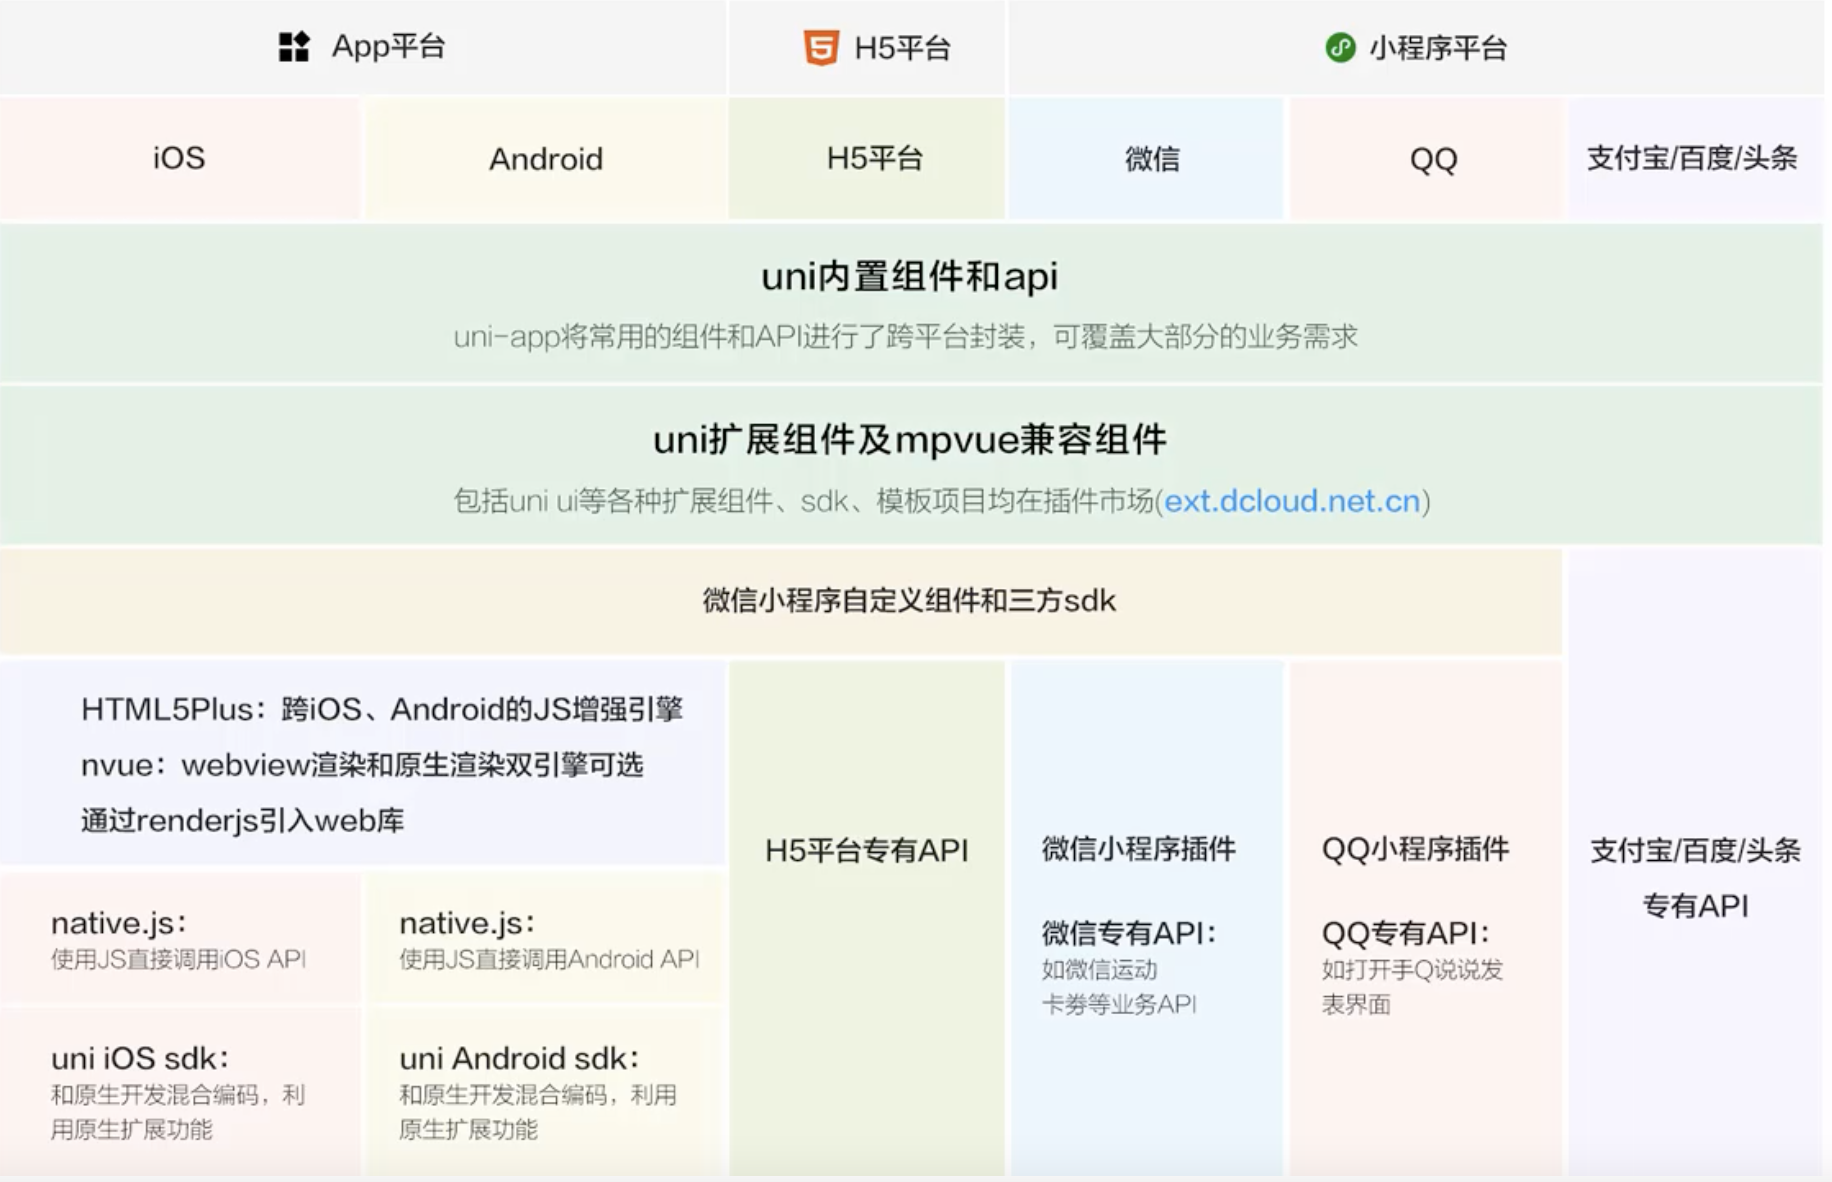Open the ext.dcloud.net.cn plugin market link
Viewport: 1832px width, 1182px height.
[1292, 501]
